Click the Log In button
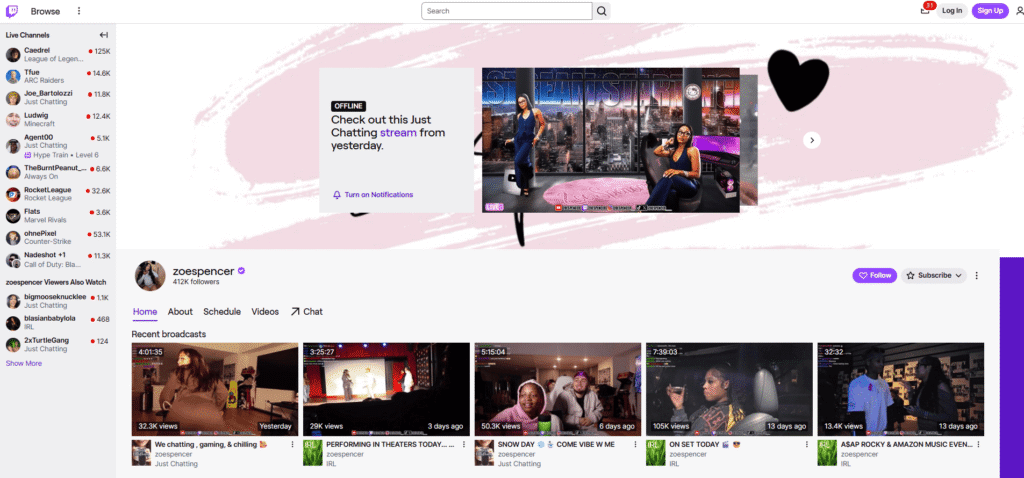 pyautogui.click(x=952, y=11)
